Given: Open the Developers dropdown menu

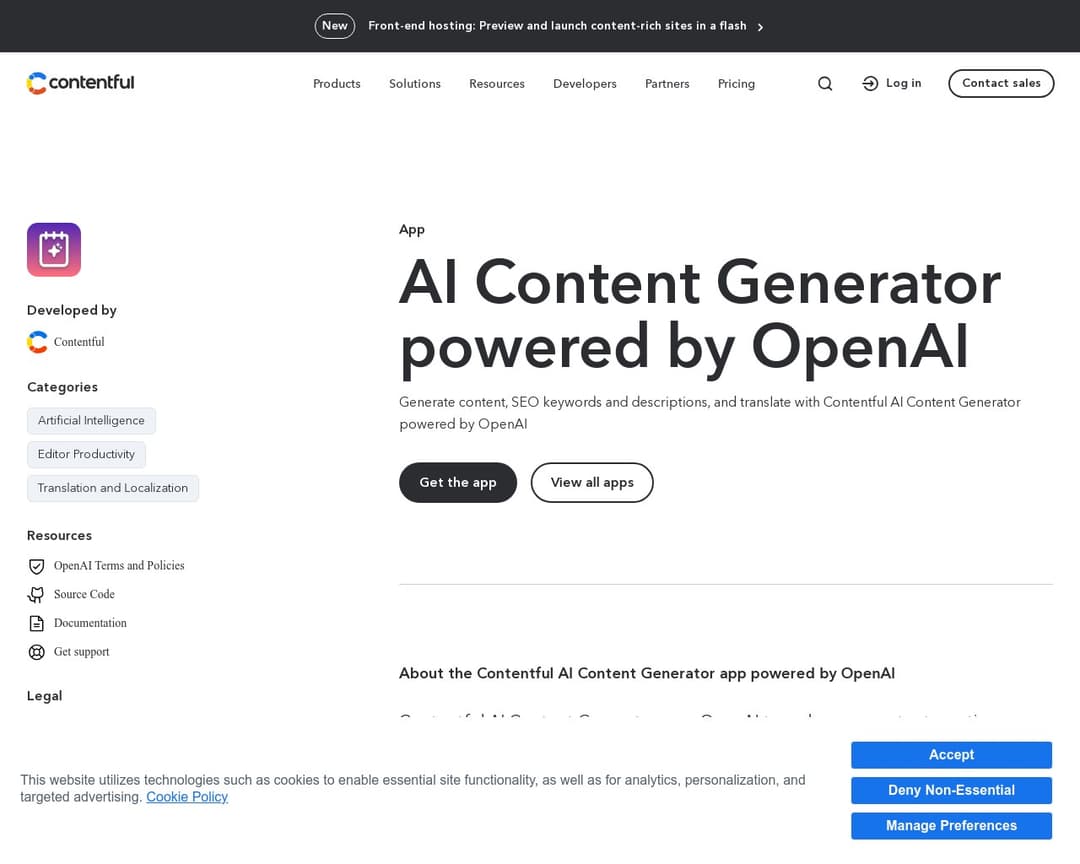Looking at the screenshot, I should point(584,84).
